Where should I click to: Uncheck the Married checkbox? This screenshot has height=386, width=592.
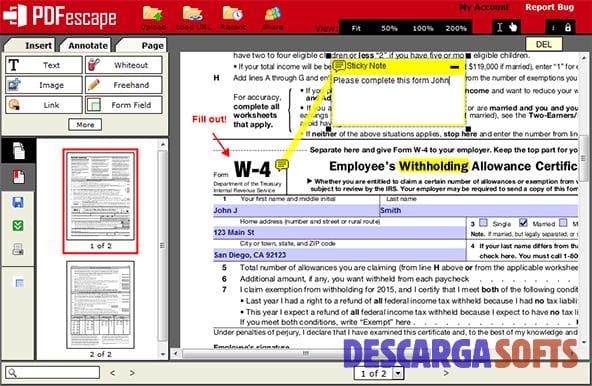[x=523, y=222]
